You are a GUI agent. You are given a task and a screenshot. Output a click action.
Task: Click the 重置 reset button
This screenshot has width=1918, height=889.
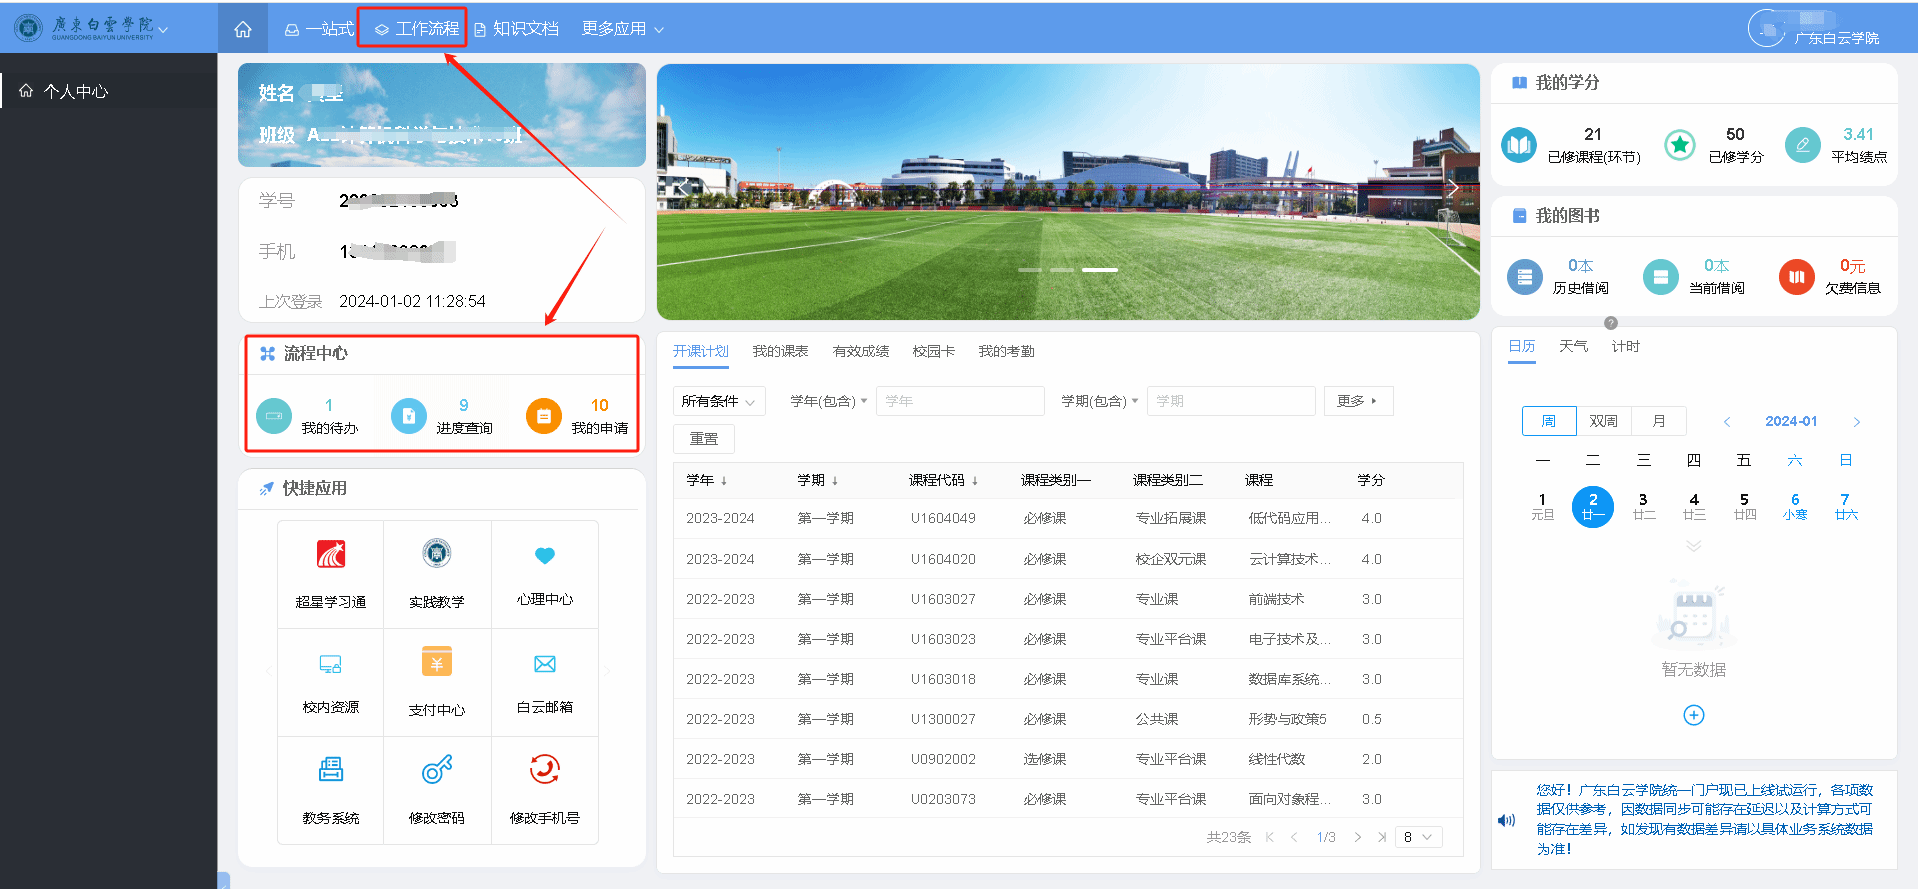(703, 439)
